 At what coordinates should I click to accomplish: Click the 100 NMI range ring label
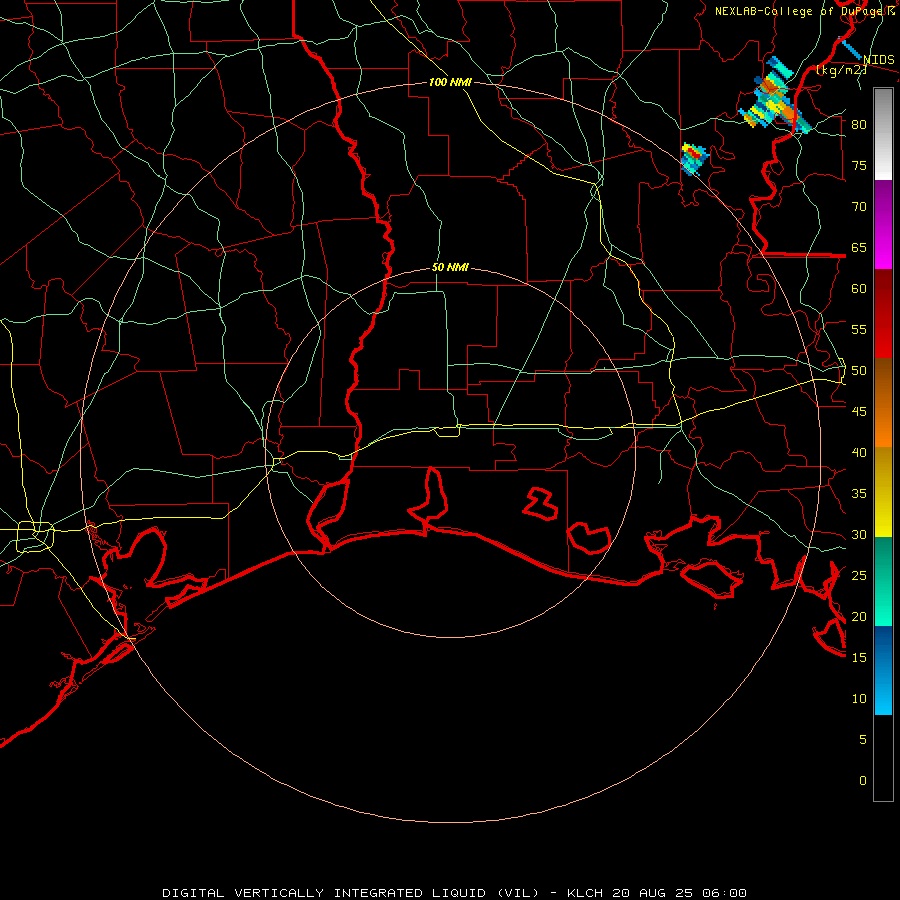pyautogui.click(x=450, y=82)
